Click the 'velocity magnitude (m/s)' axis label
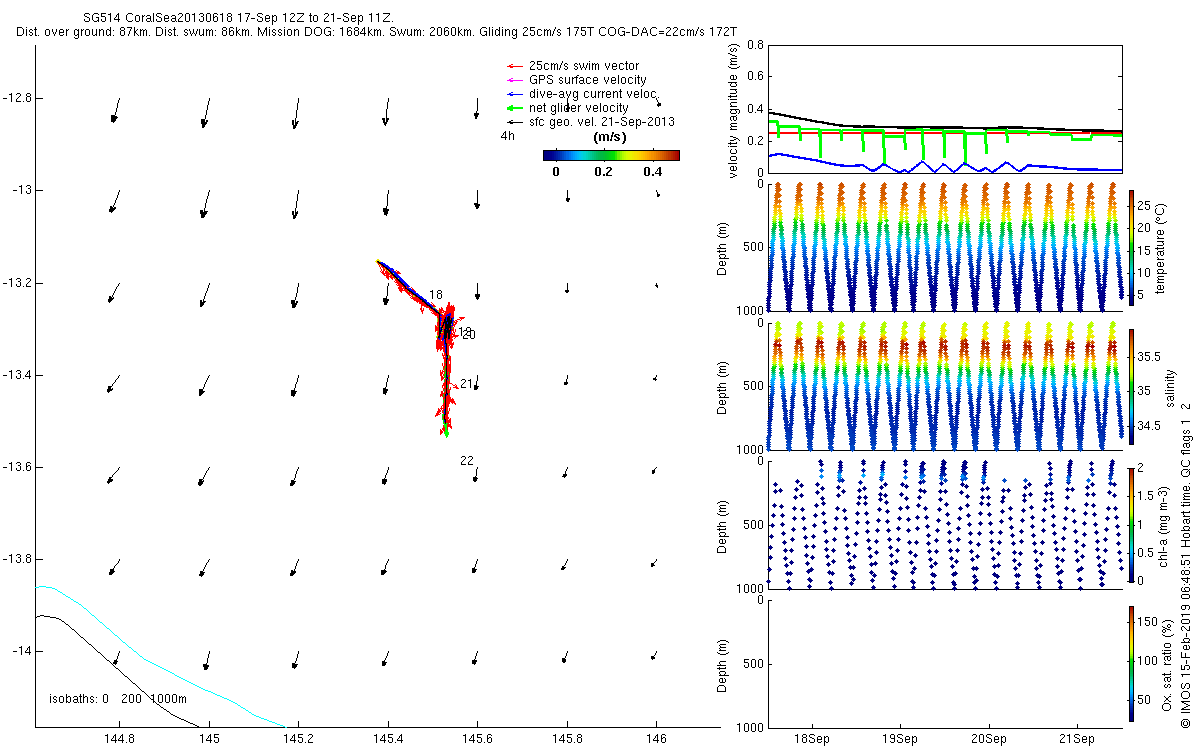 [734, 109]
